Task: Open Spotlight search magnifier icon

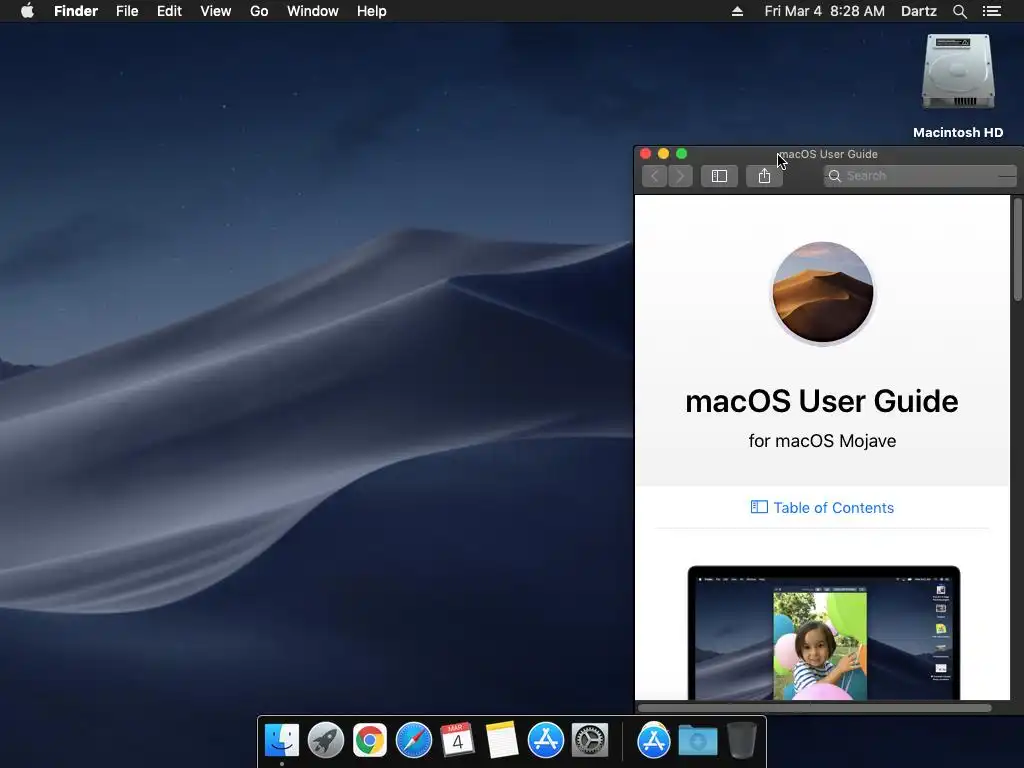Action: 959,11
